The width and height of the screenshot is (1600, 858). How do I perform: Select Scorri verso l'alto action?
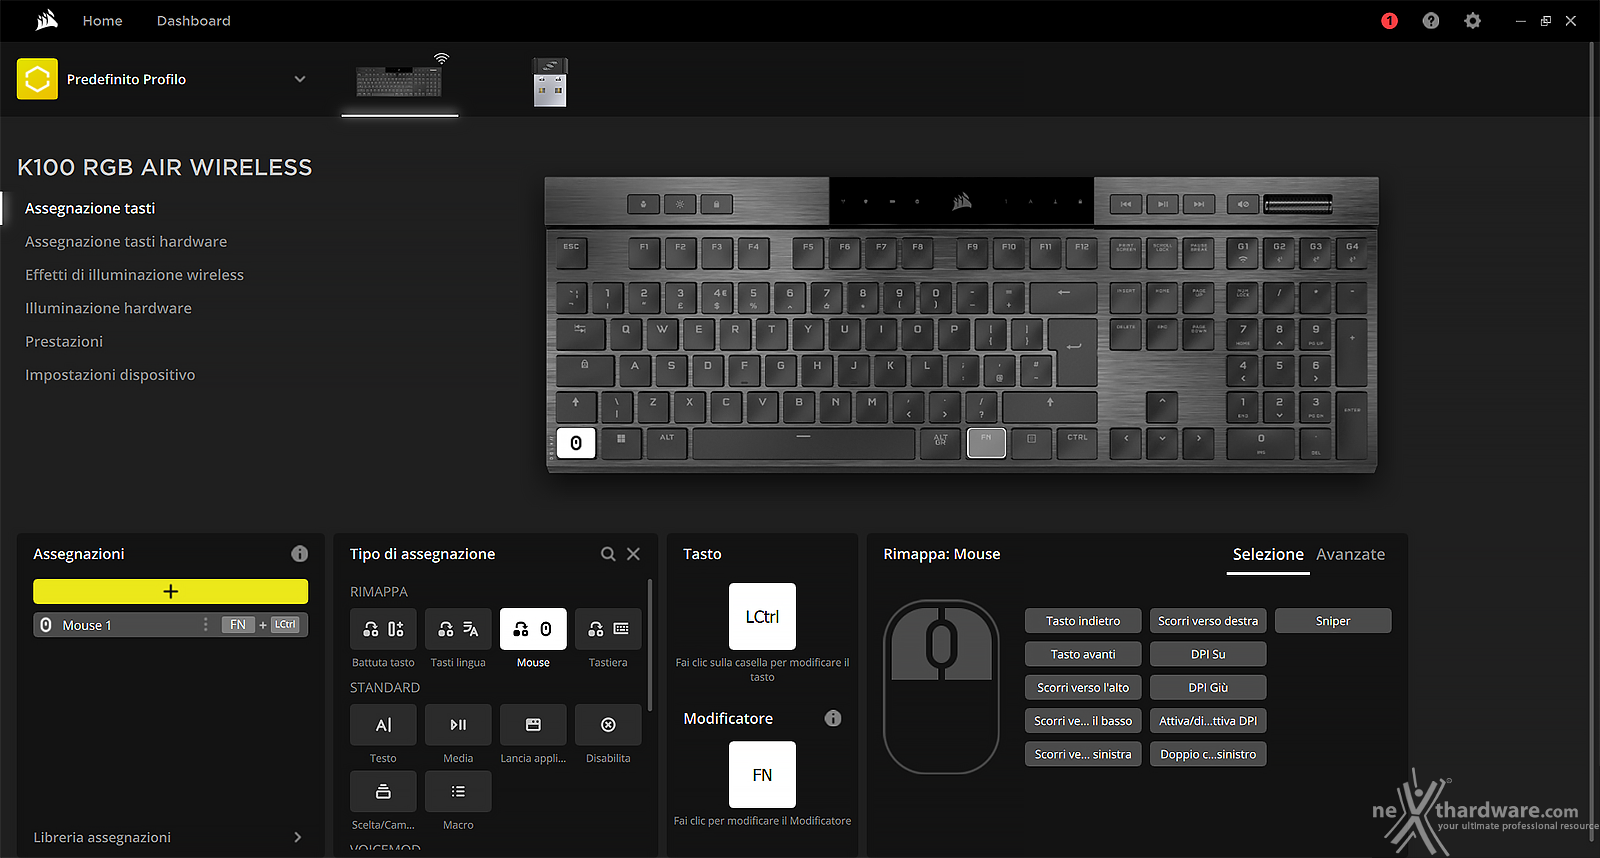(x=1083, y=687)
